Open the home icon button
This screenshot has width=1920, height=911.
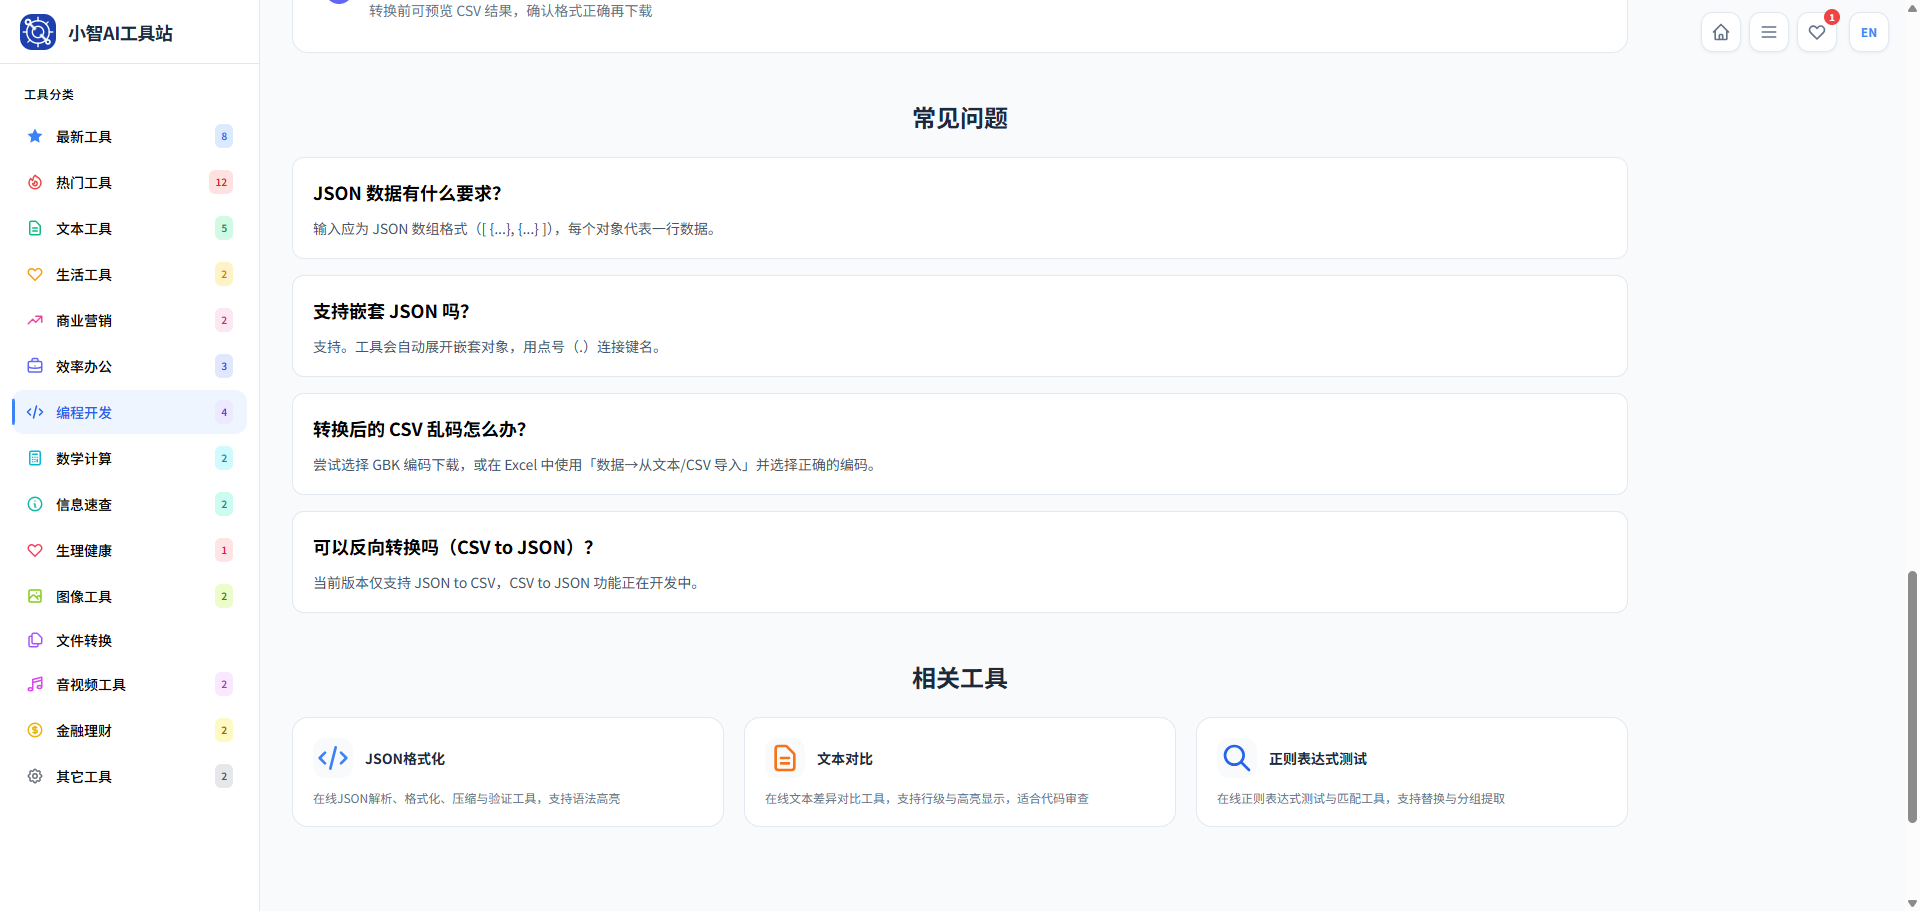click(x=1721, y=32)
